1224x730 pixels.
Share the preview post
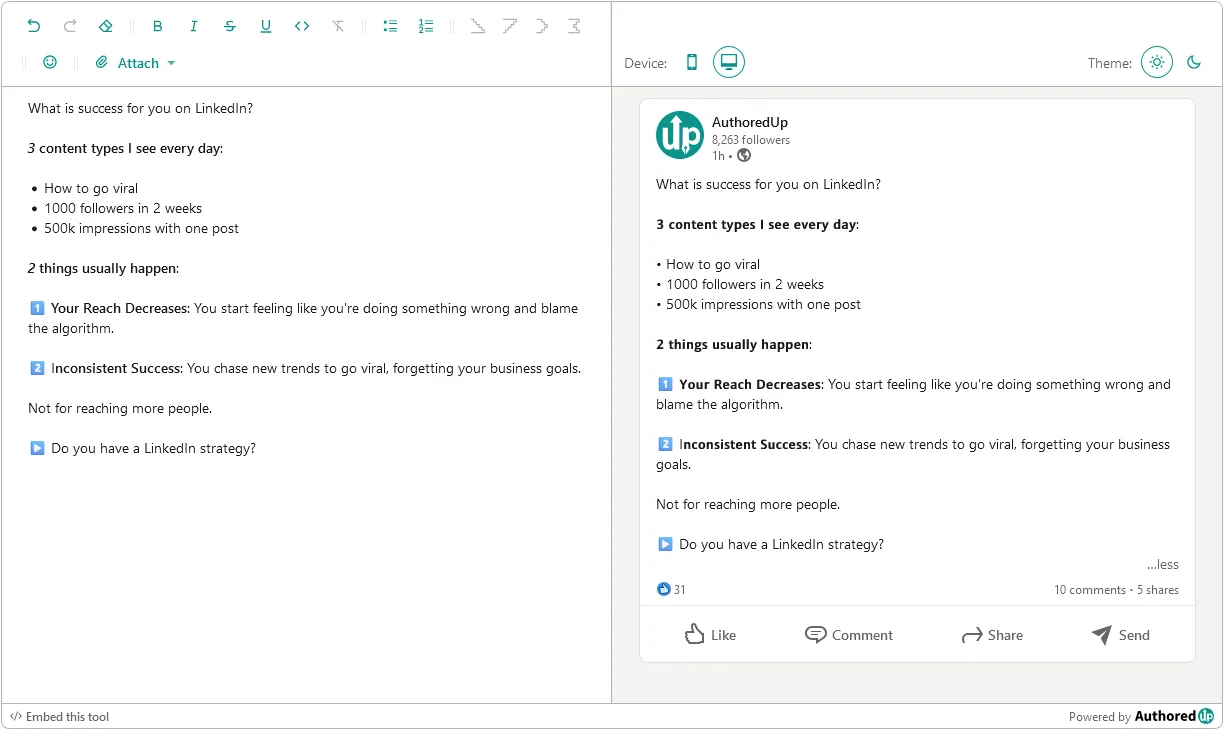[x=992, y=634]
